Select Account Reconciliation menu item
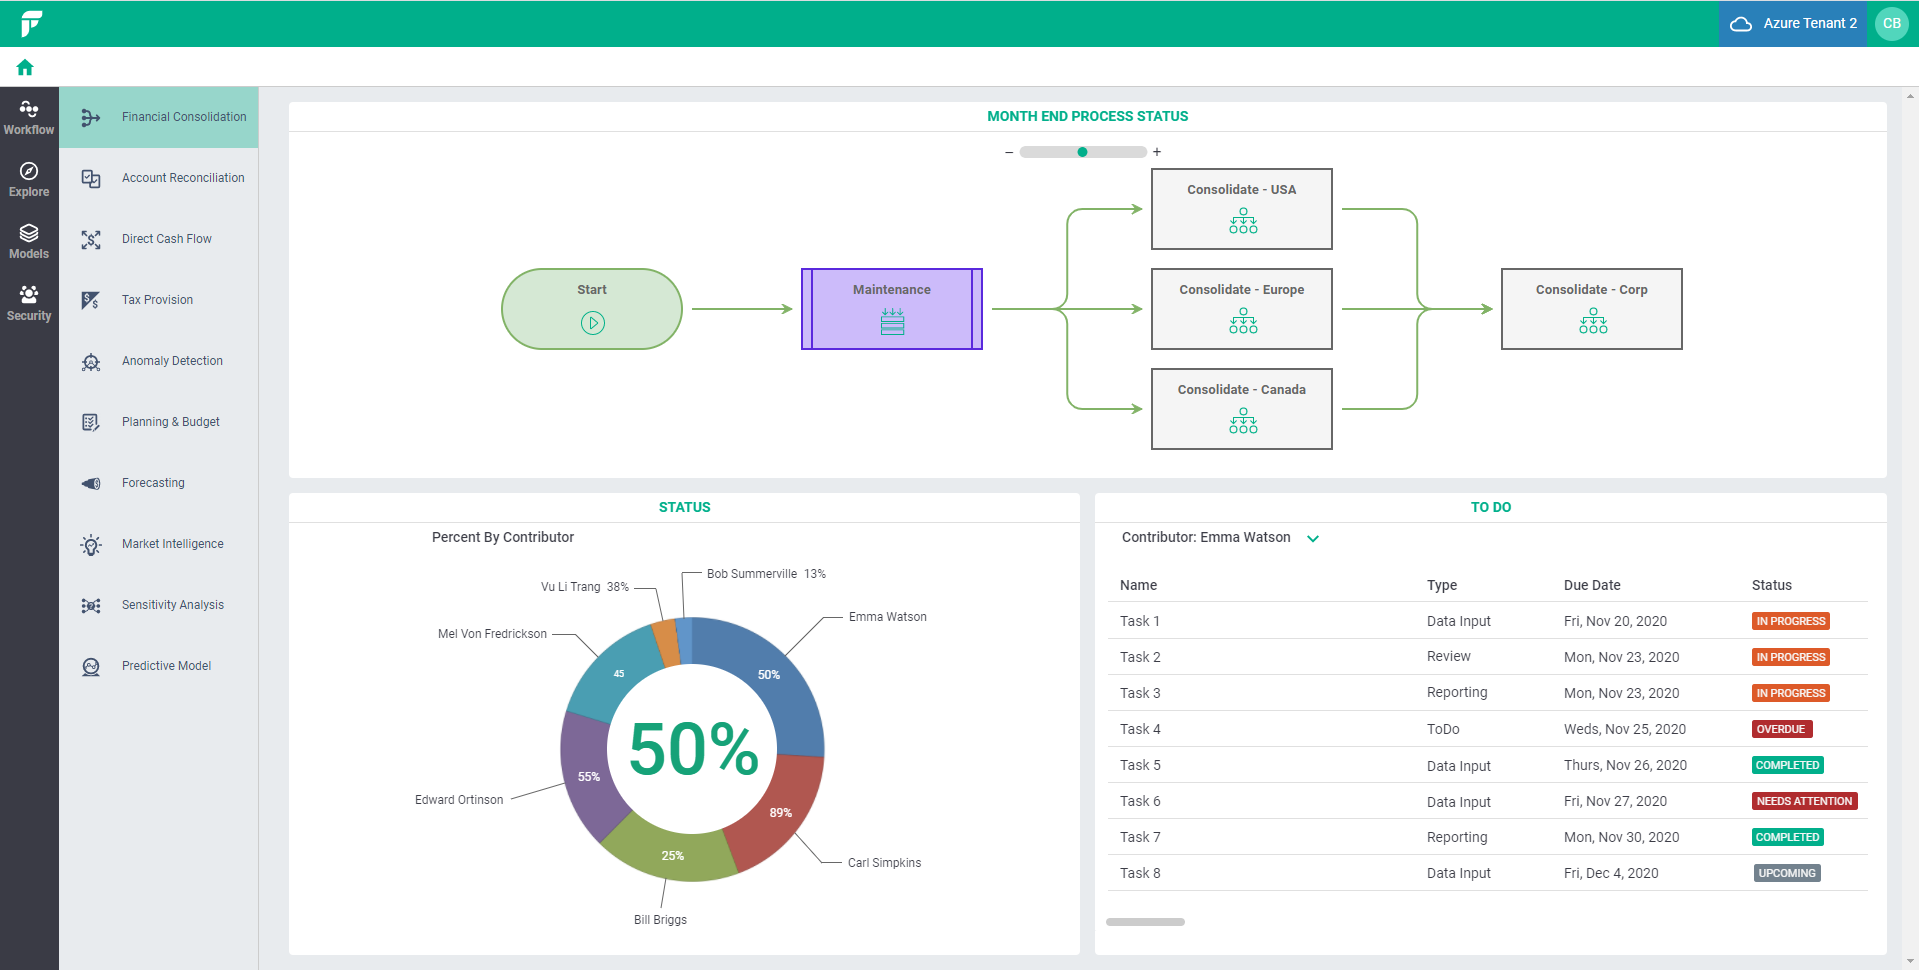The width and height of the screenshot is (1919, 970). click(x=182, y=178)
